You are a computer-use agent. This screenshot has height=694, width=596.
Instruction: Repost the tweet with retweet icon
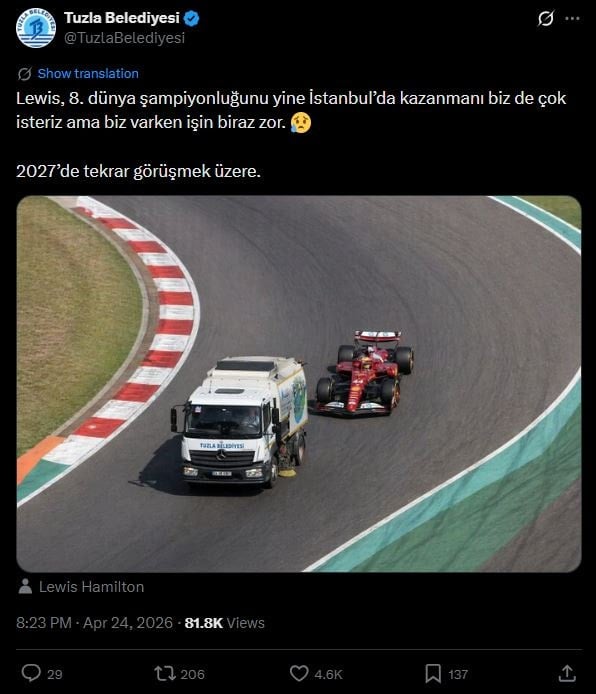tap(165, 674)
